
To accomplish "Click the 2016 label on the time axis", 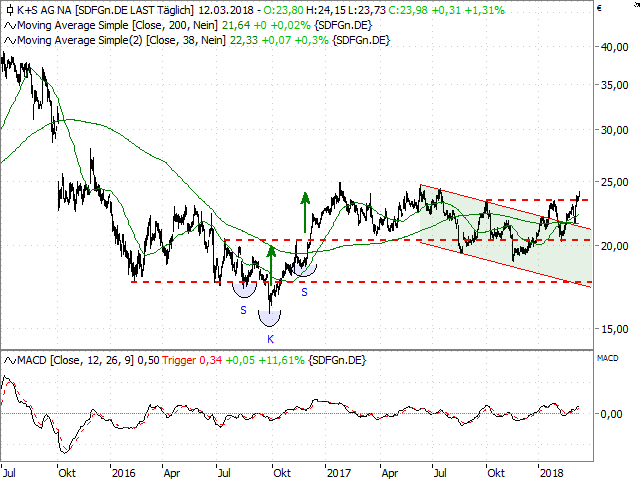I will click(x=124, y=473).
